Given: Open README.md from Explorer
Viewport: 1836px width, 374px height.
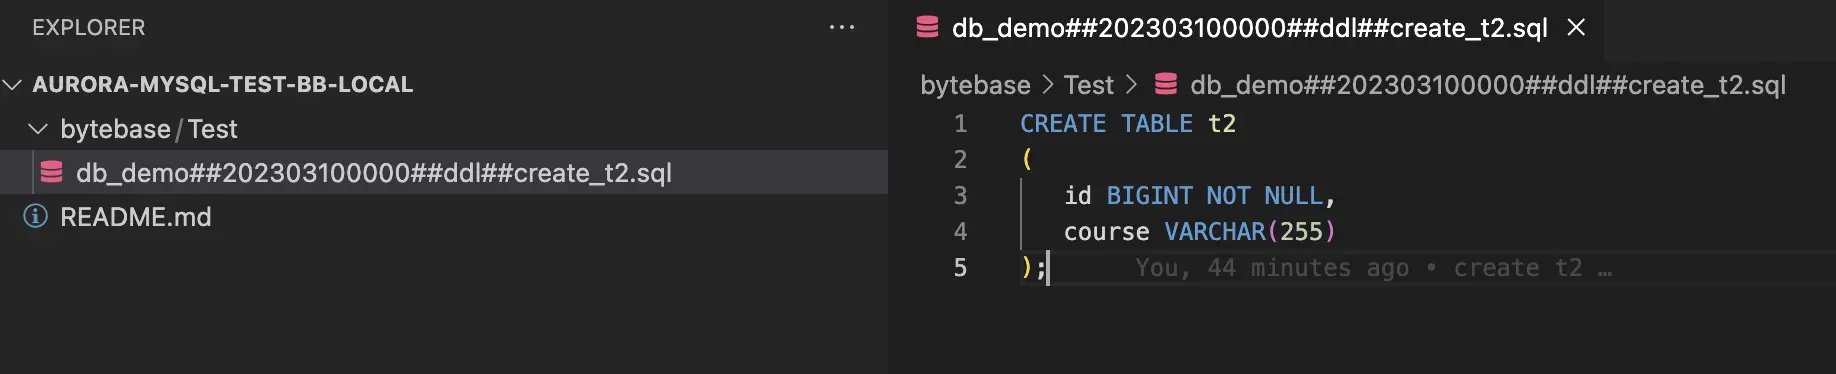Looking at the screenshot, I should tap(136, 217).
